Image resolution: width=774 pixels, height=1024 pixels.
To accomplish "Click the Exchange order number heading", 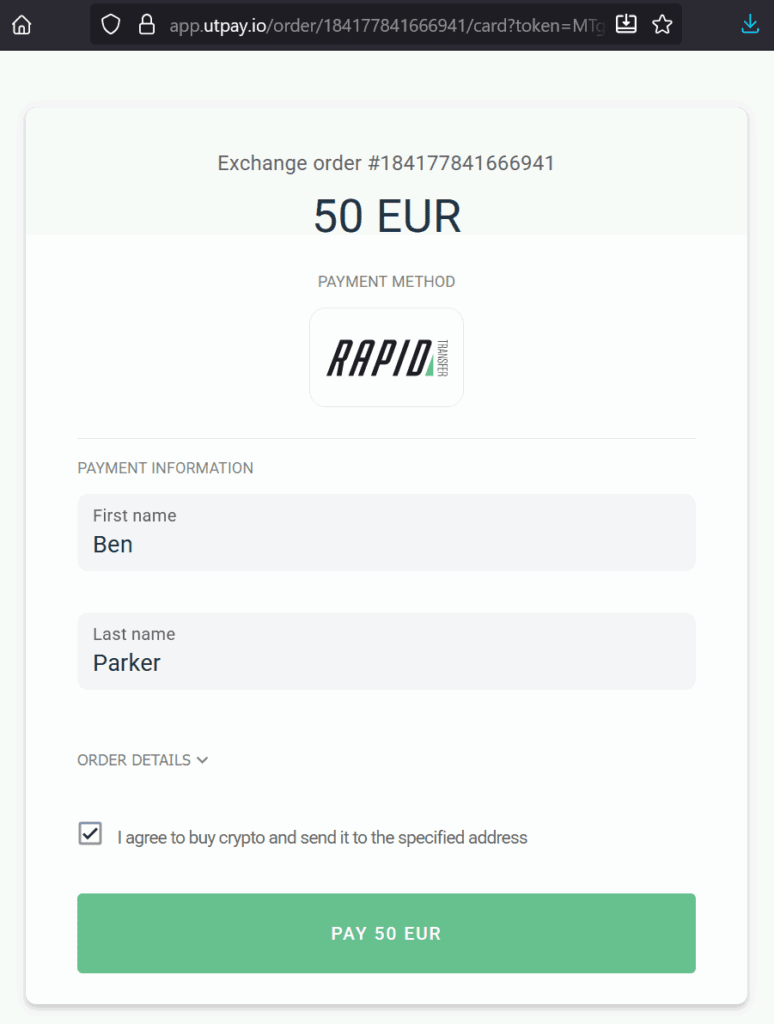I will click(x=386, y=163).
